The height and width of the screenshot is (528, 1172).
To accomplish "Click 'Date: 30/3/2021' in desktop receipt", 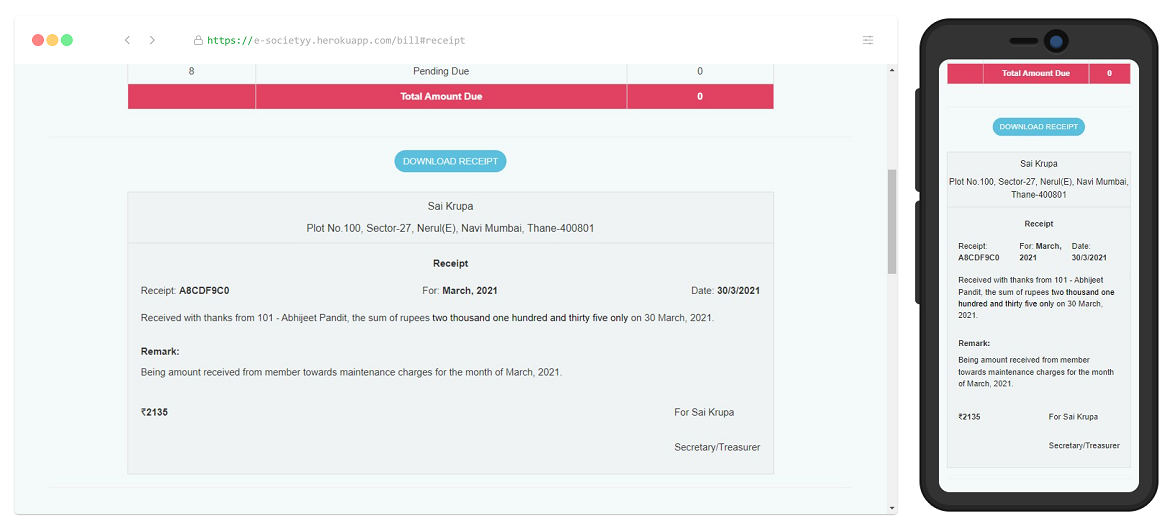I will (725, 290).
